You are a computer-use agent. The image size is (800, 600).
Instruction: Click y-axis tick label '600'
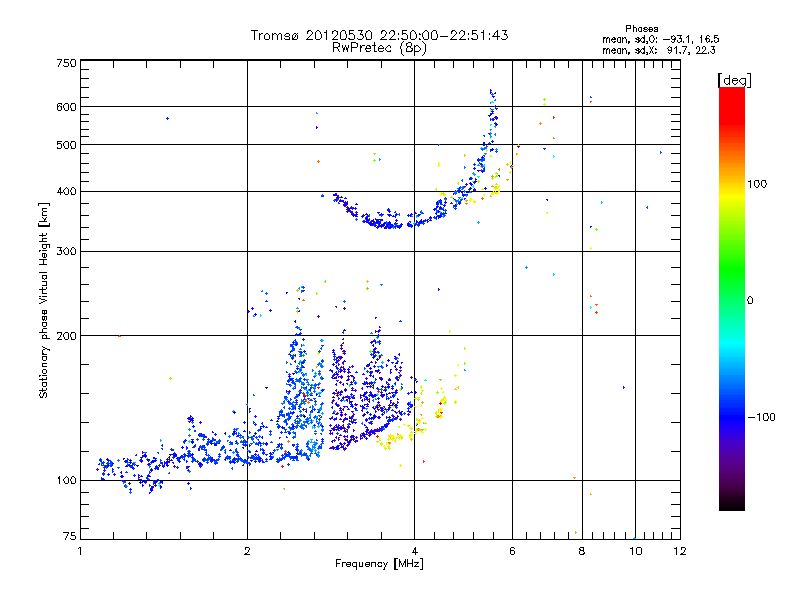(66, 107)
